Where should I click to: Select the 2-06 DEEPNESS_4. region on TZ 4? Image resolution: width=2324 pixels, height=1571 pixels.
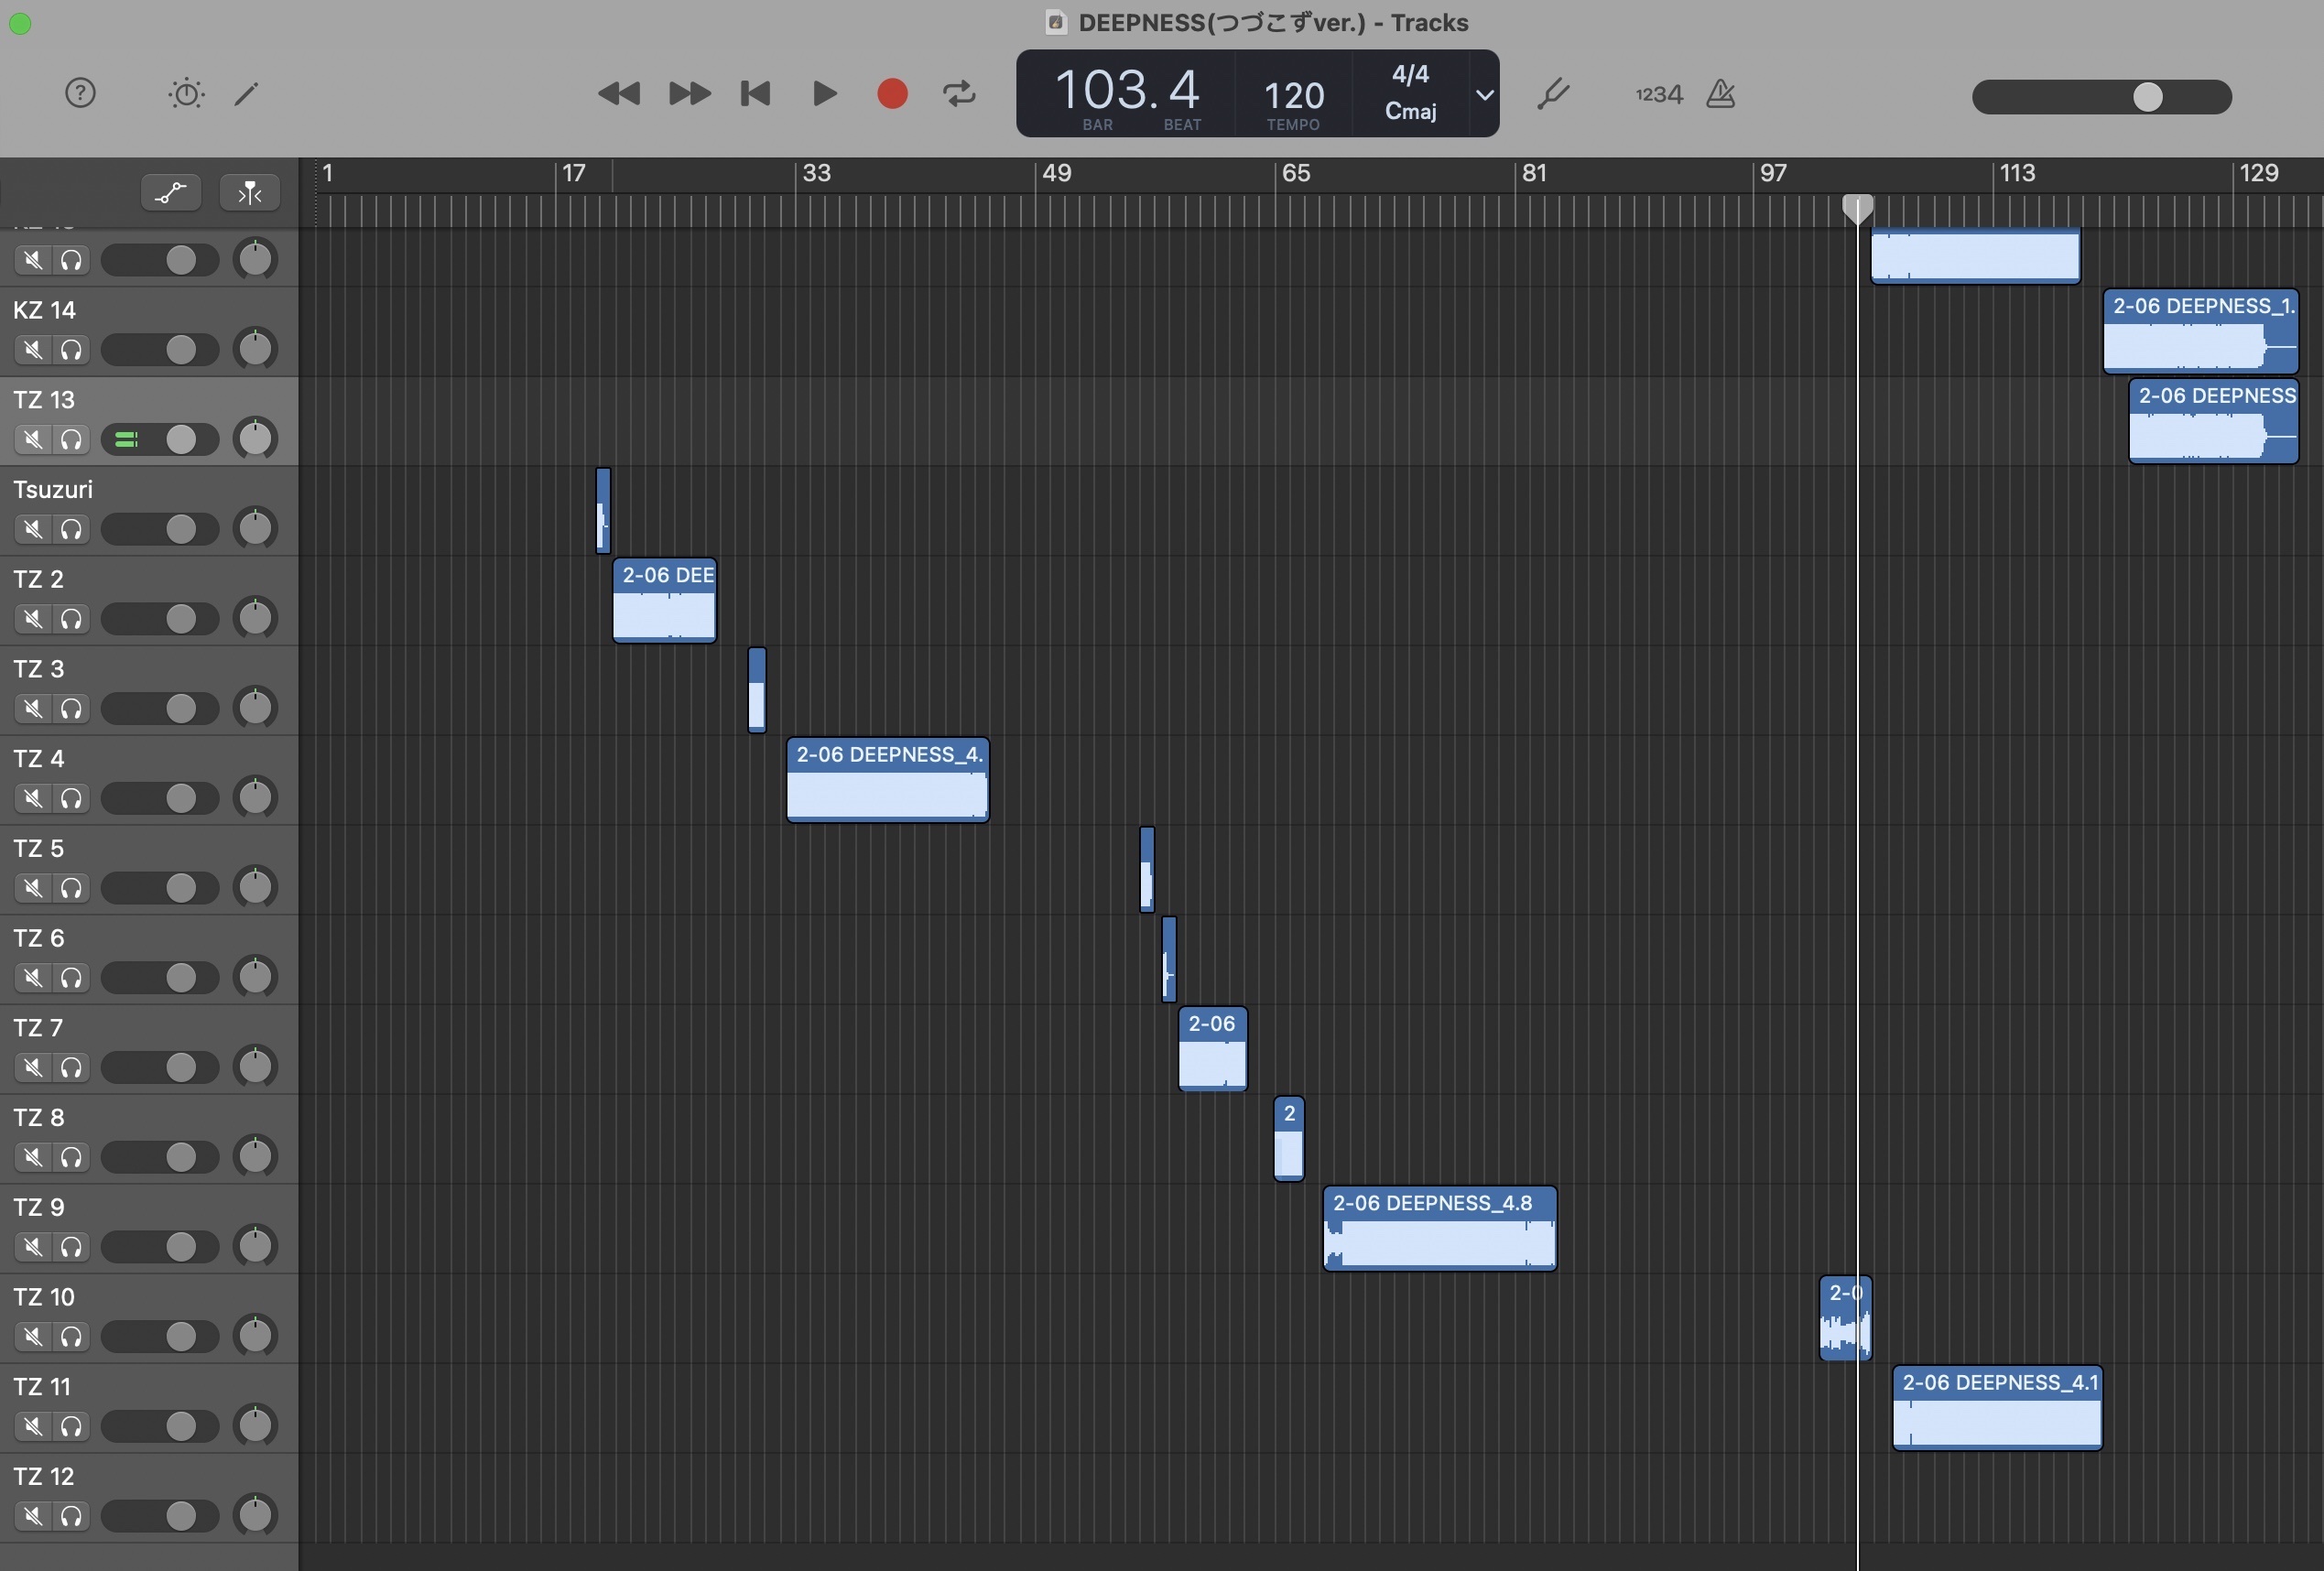(888, 780)
